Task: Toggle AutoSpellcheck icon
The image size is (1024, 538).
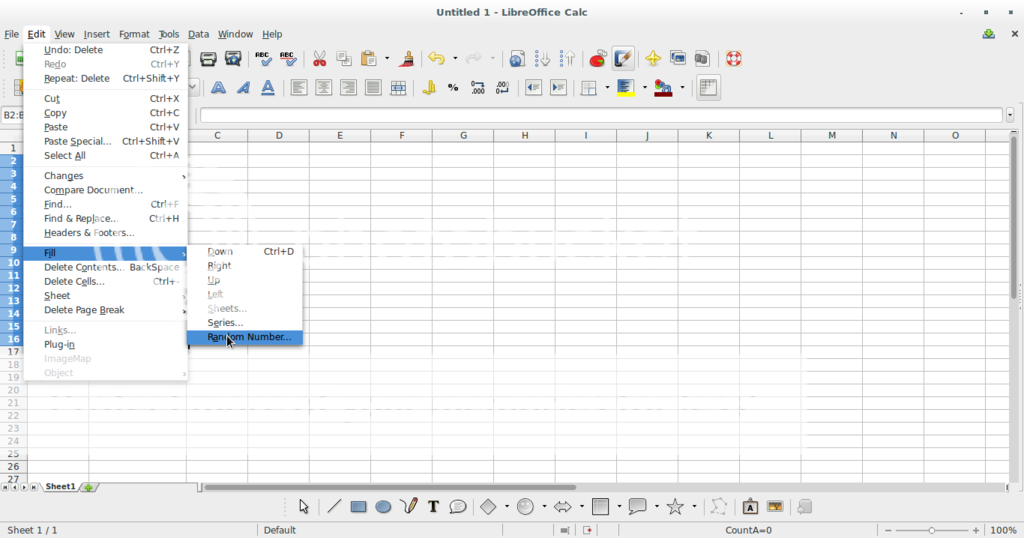Action: pos(288,59)
